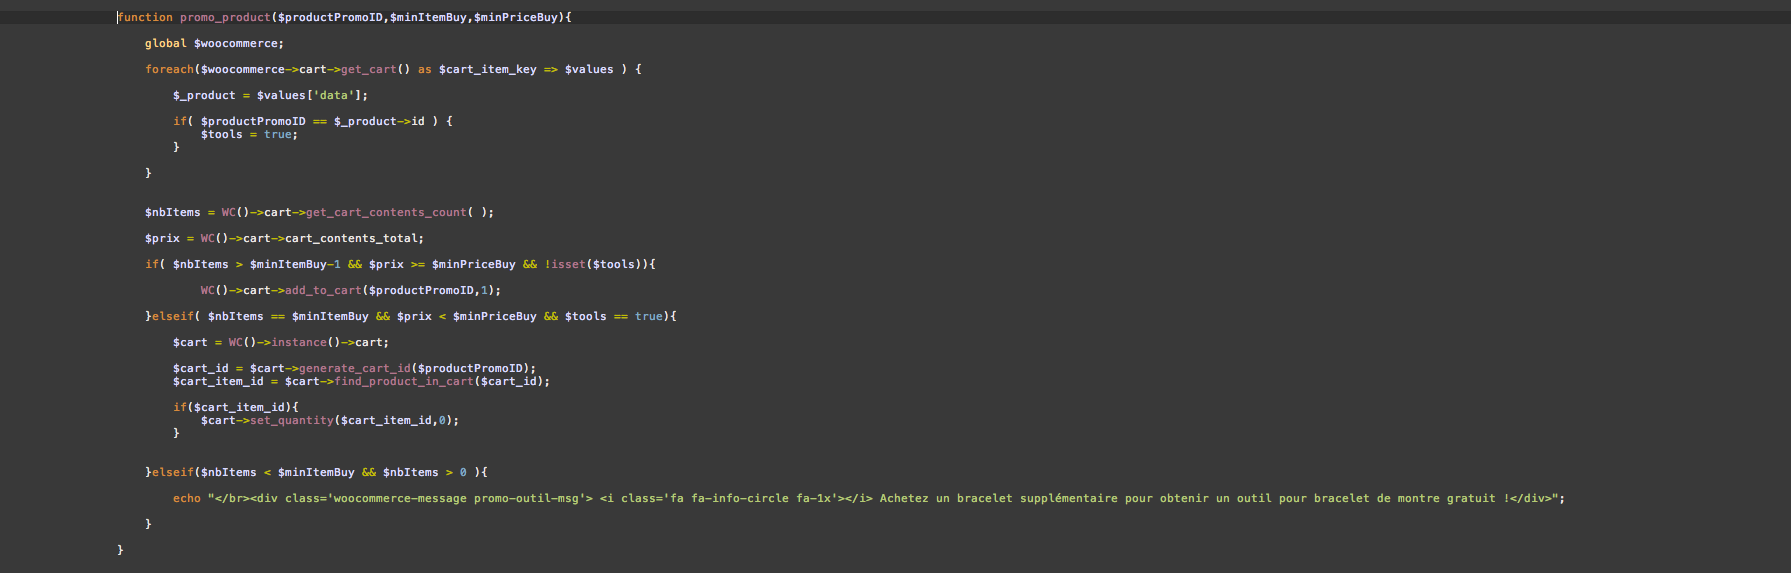Place cursor on global $woocommerce line
The image size is (1791, 573).
(x=214, y=43)
